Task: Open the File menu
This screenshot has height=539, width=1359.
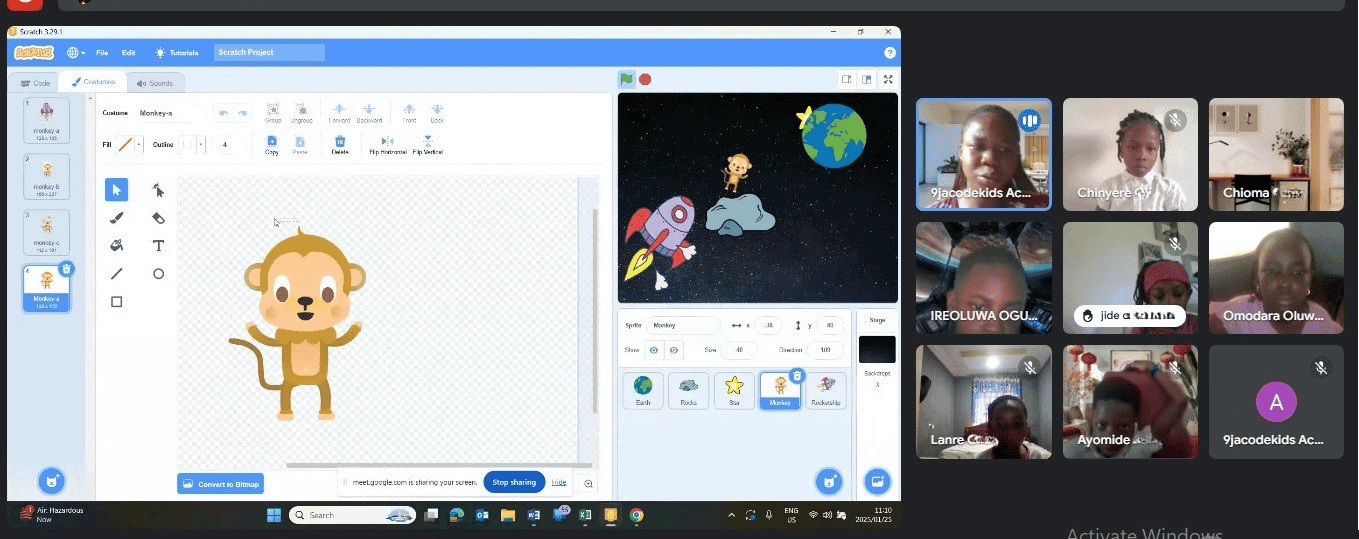Action: click(x=102, y=52)
